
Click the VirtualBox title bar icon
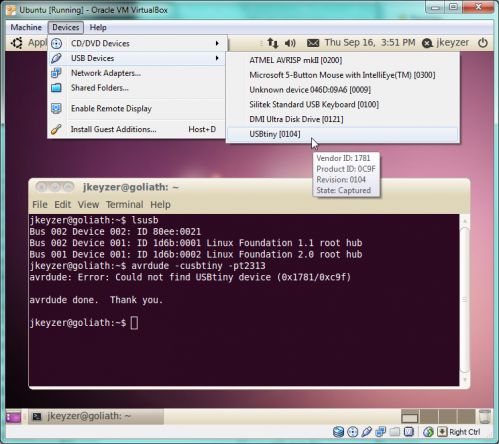point(11,10)
